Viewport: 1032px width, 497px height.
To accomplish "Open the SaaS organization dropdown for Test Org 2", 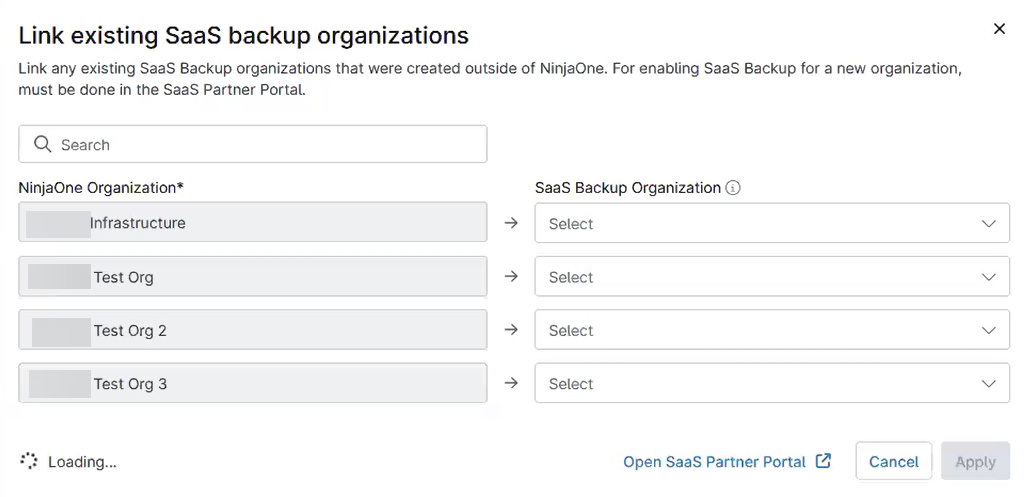I will click(772, 330).
